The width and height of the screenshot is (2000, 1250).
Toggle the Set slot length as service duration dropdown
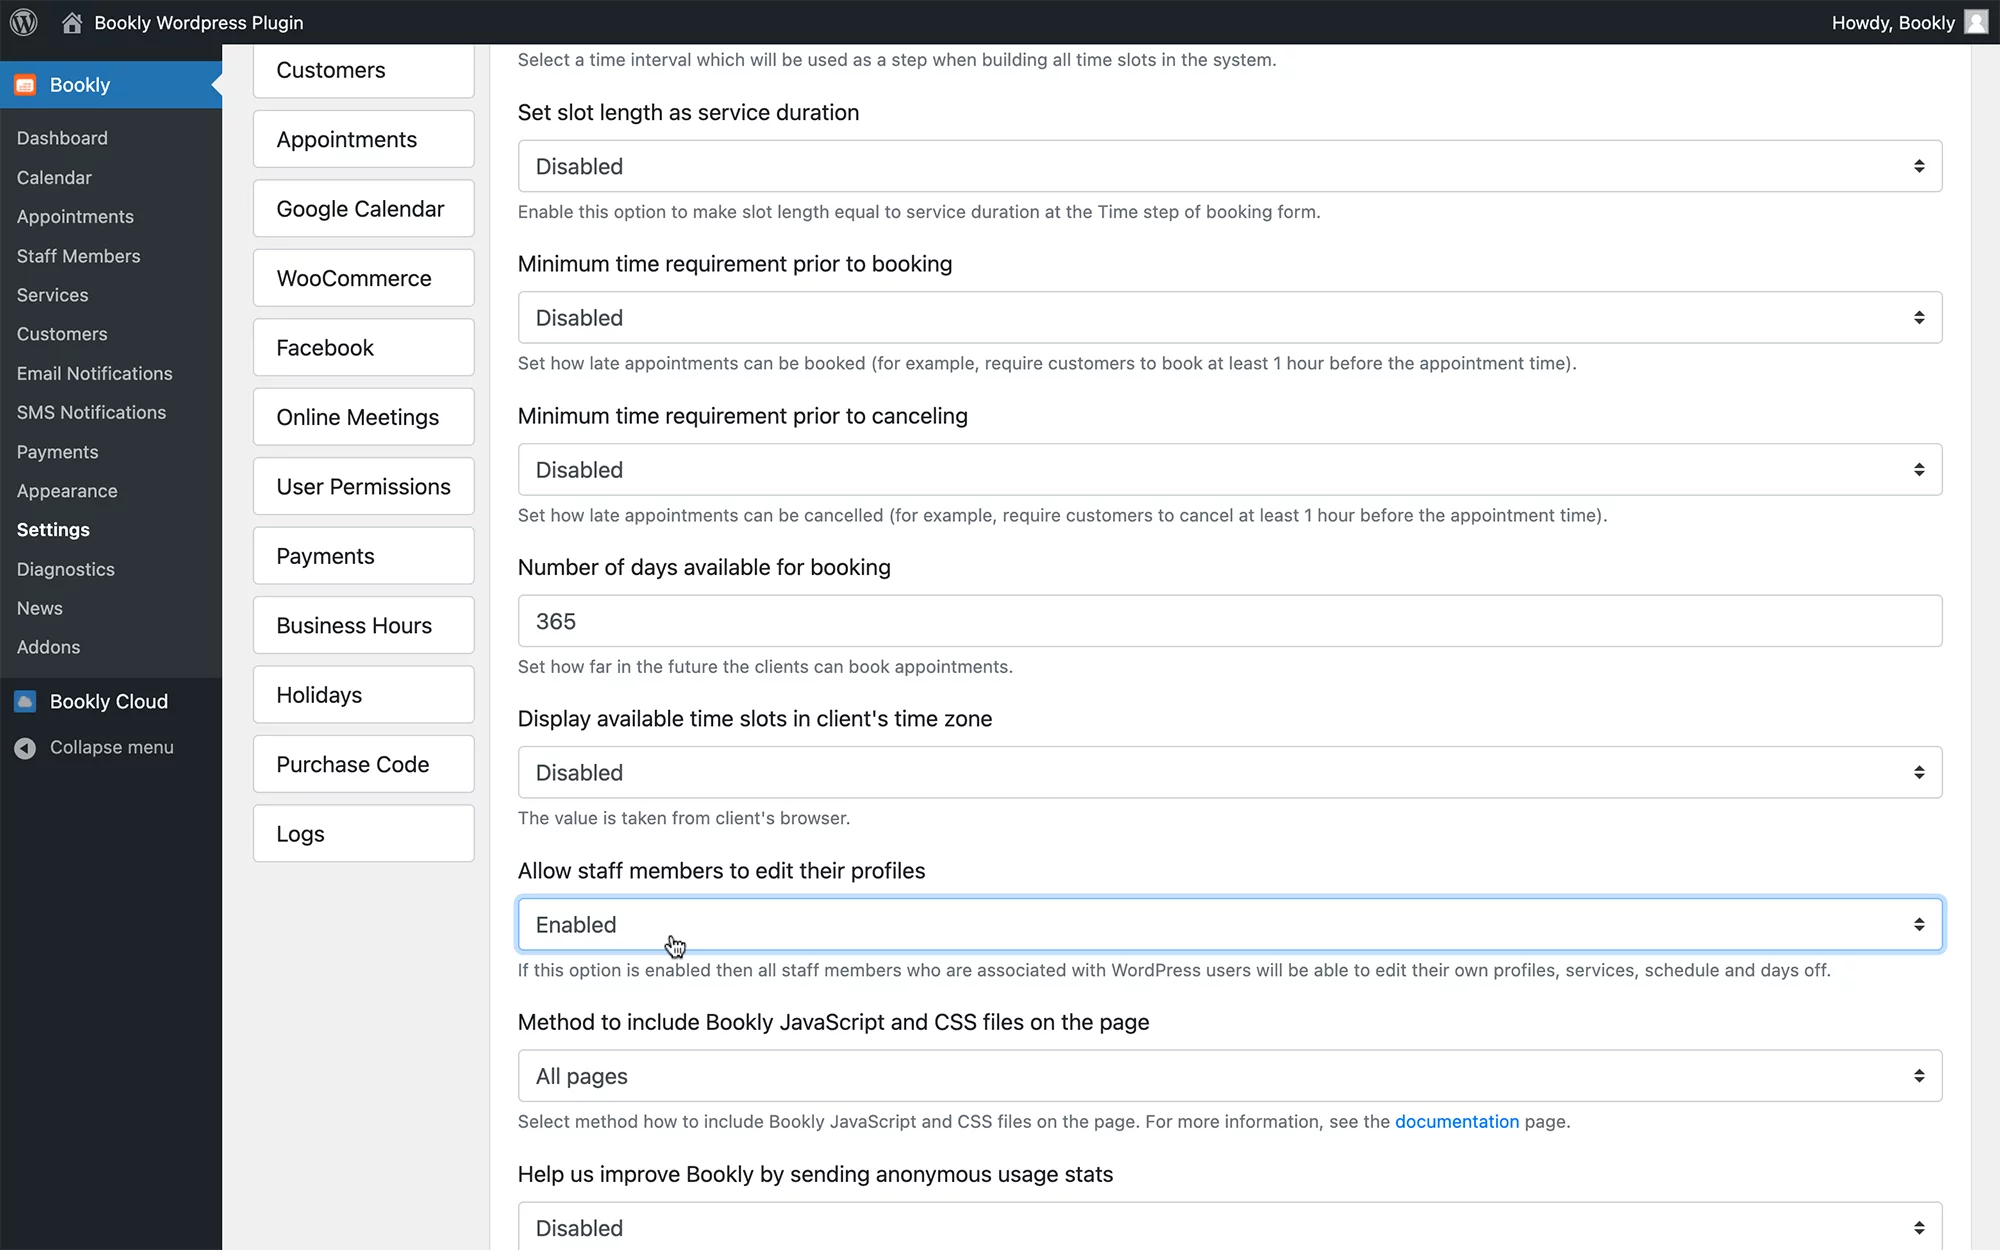point(1230,166)
